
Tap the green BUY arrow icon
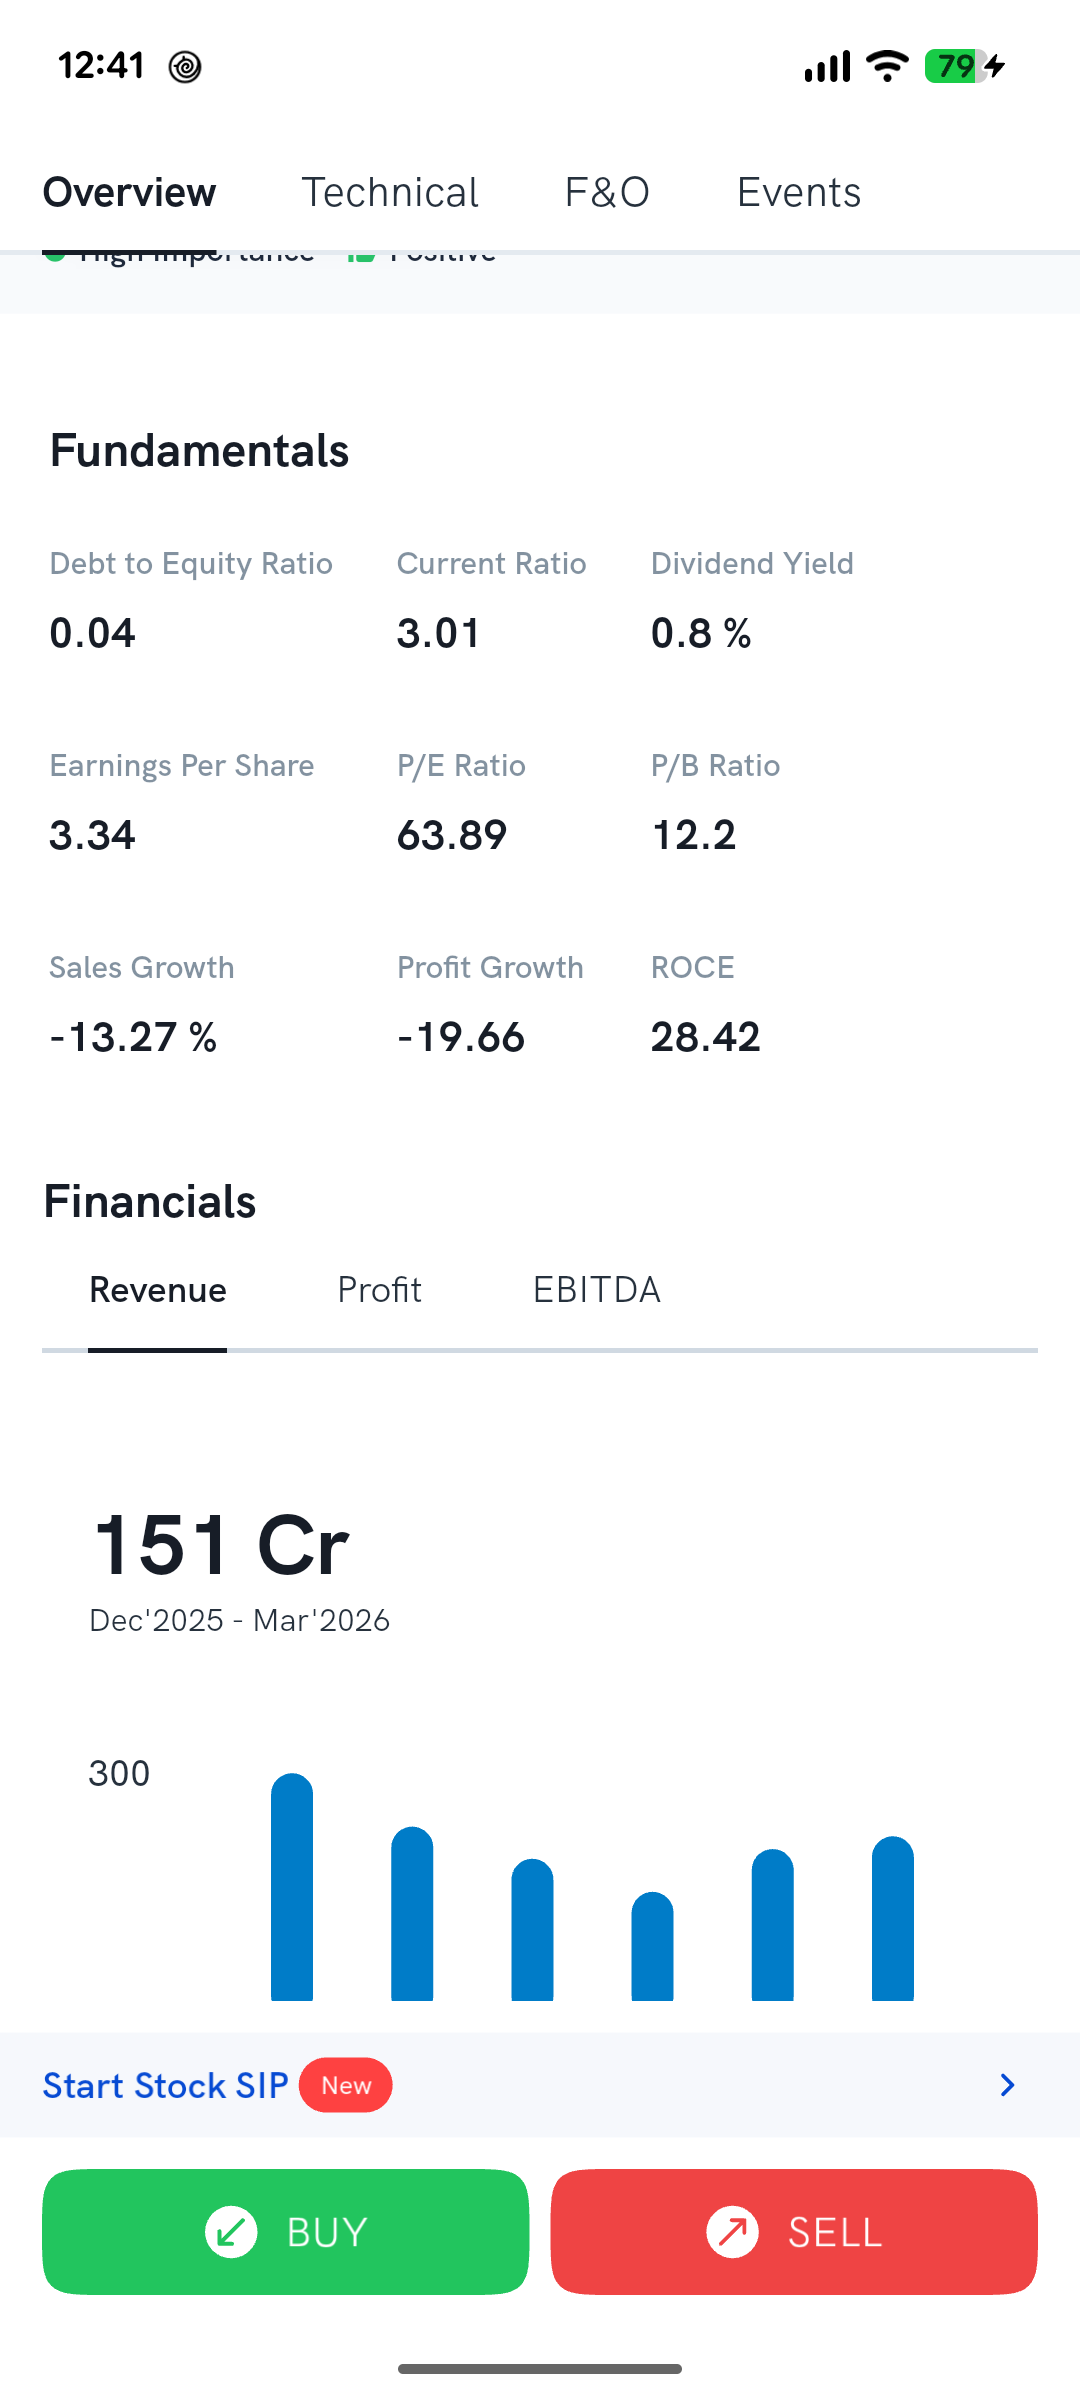[231, 2232]
